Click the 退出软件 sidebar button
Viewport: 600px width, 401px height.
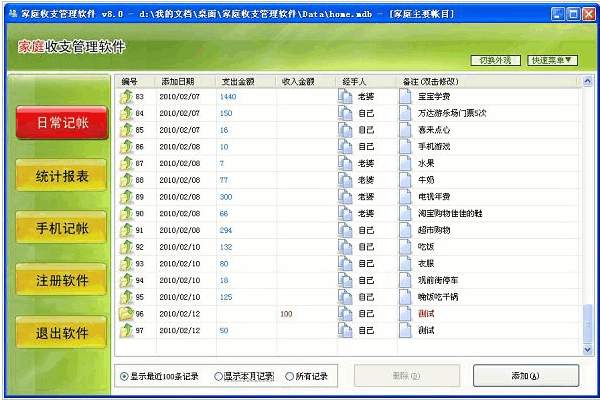[62, 333]
